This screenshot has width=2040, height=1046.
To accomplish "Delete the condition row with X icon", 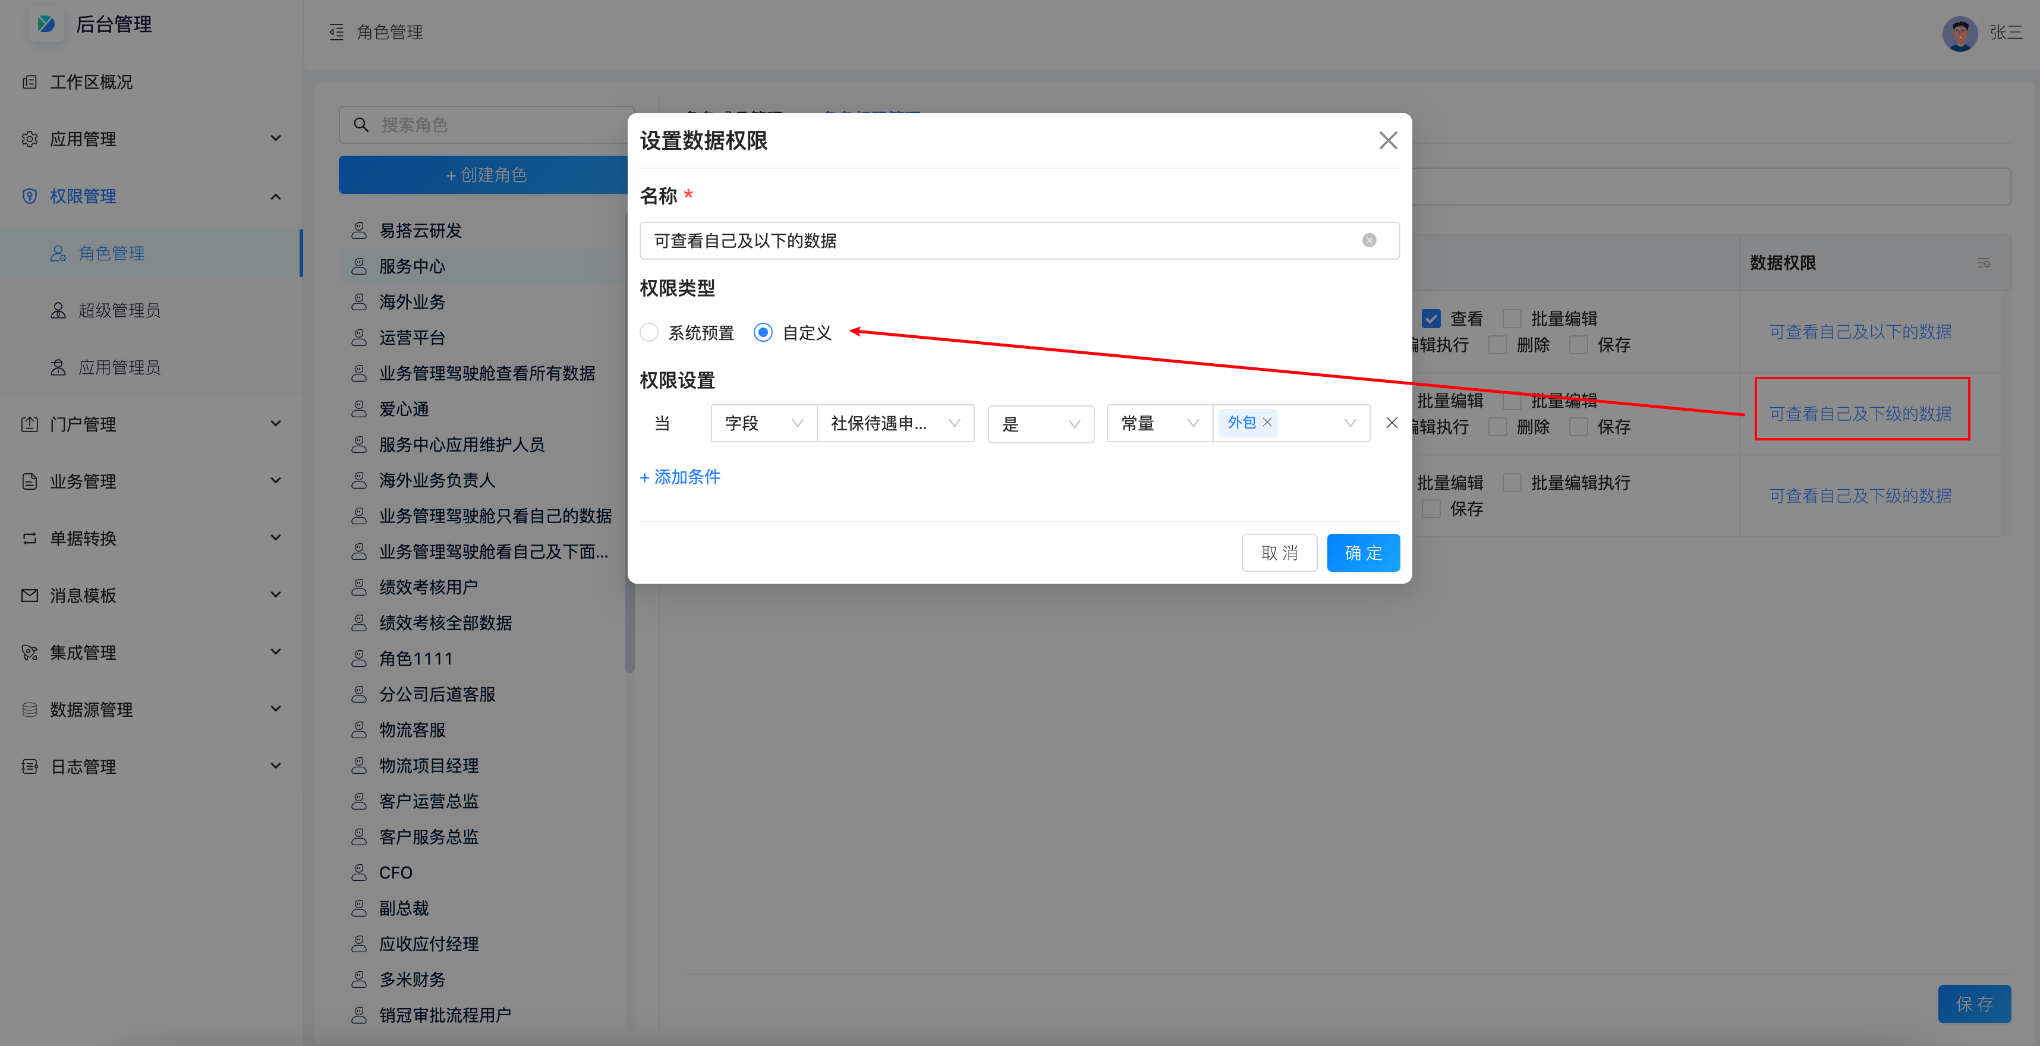I will point(1391,423).
